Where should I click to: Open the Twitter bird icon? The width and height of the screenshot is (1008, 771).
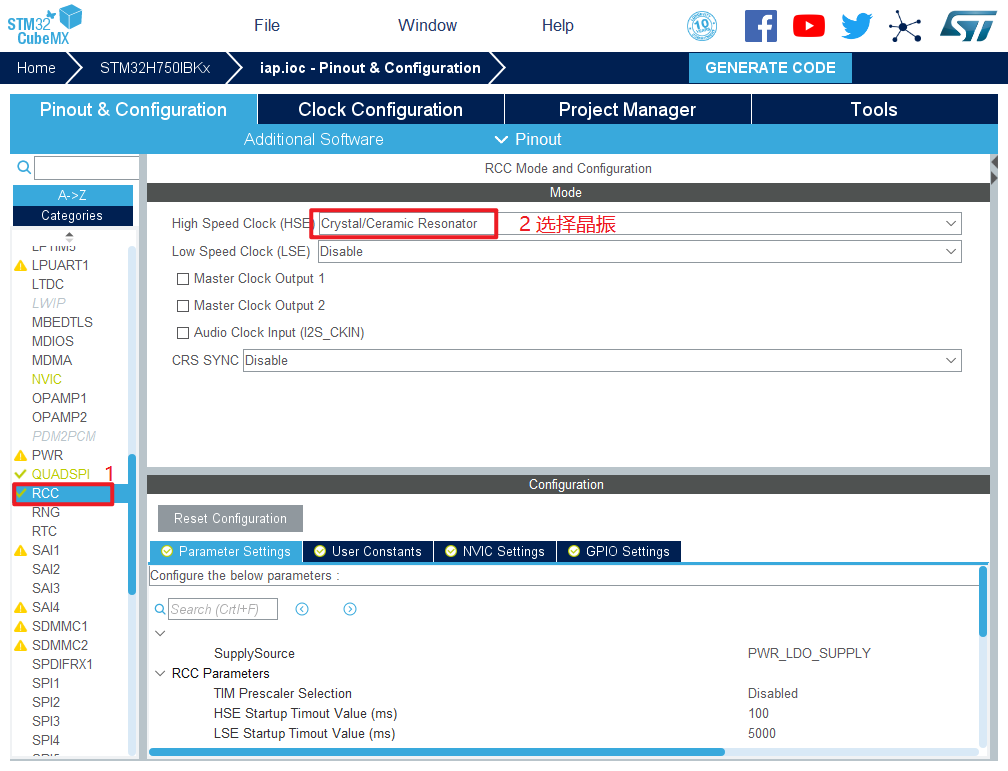click(857, 26)
